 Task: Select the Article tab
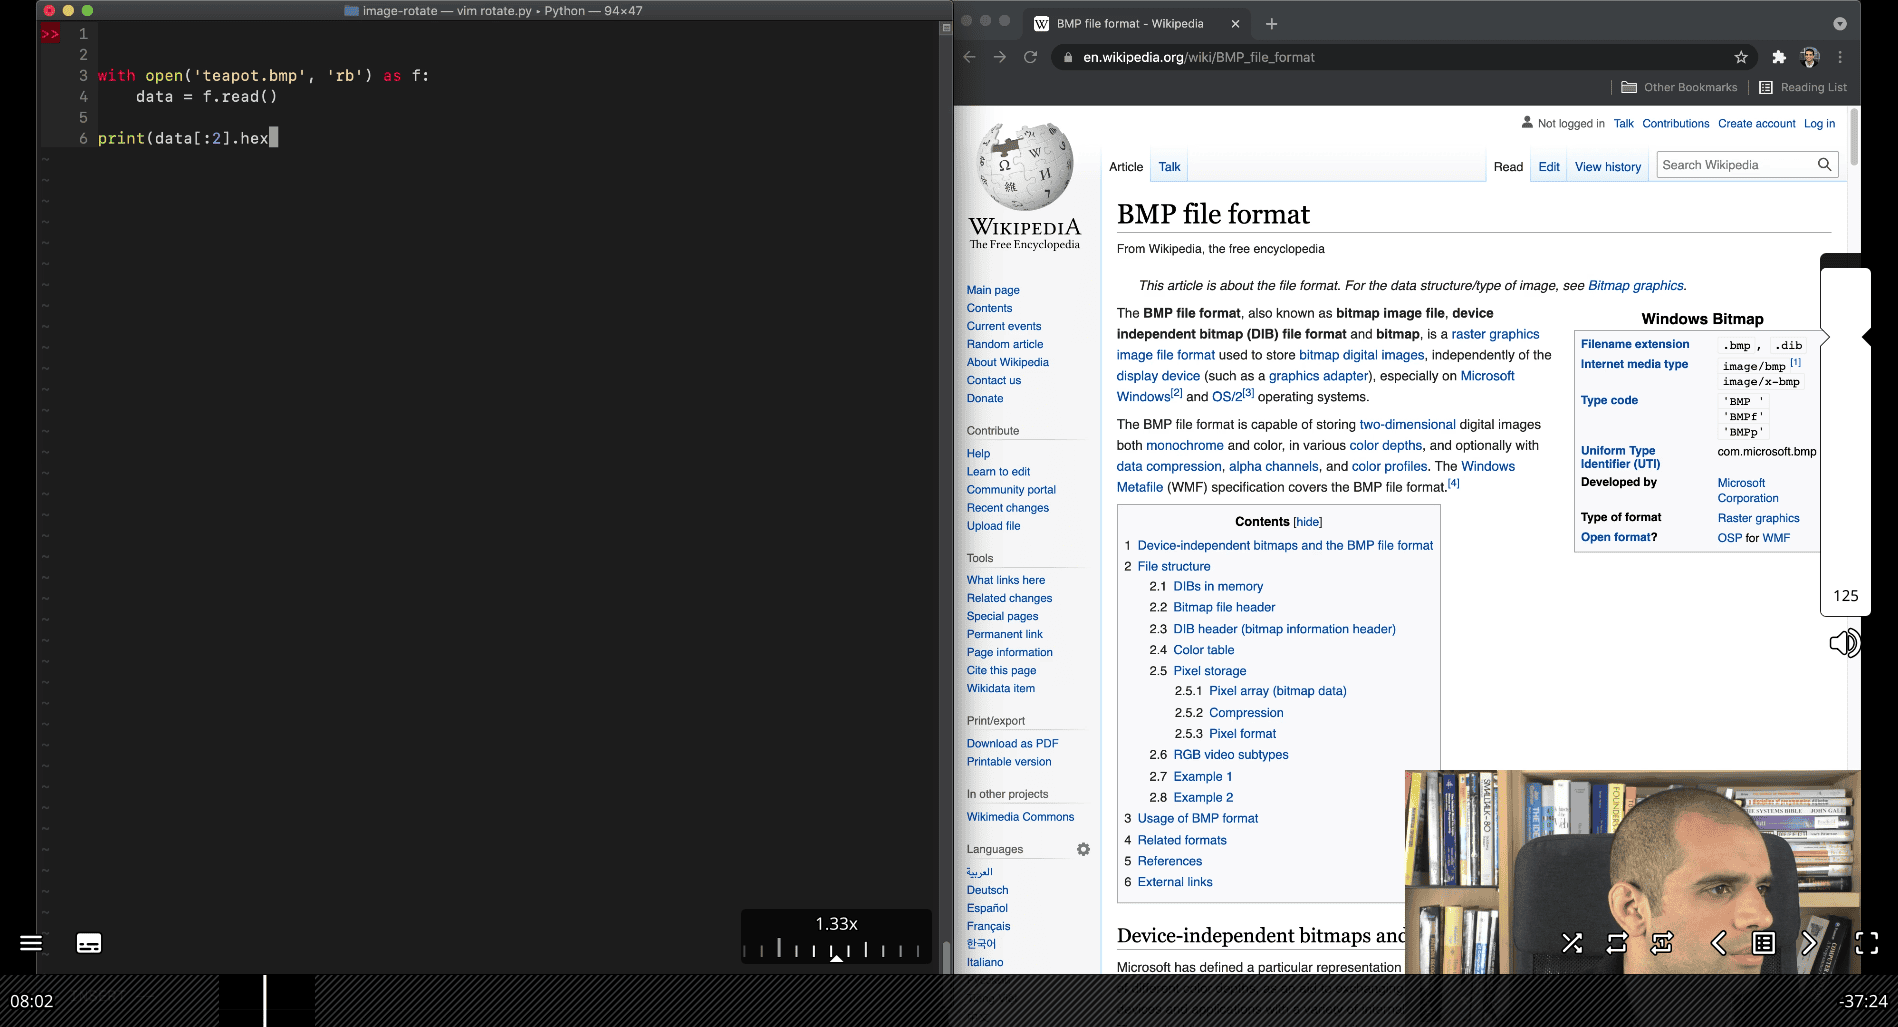(1126, 167)
